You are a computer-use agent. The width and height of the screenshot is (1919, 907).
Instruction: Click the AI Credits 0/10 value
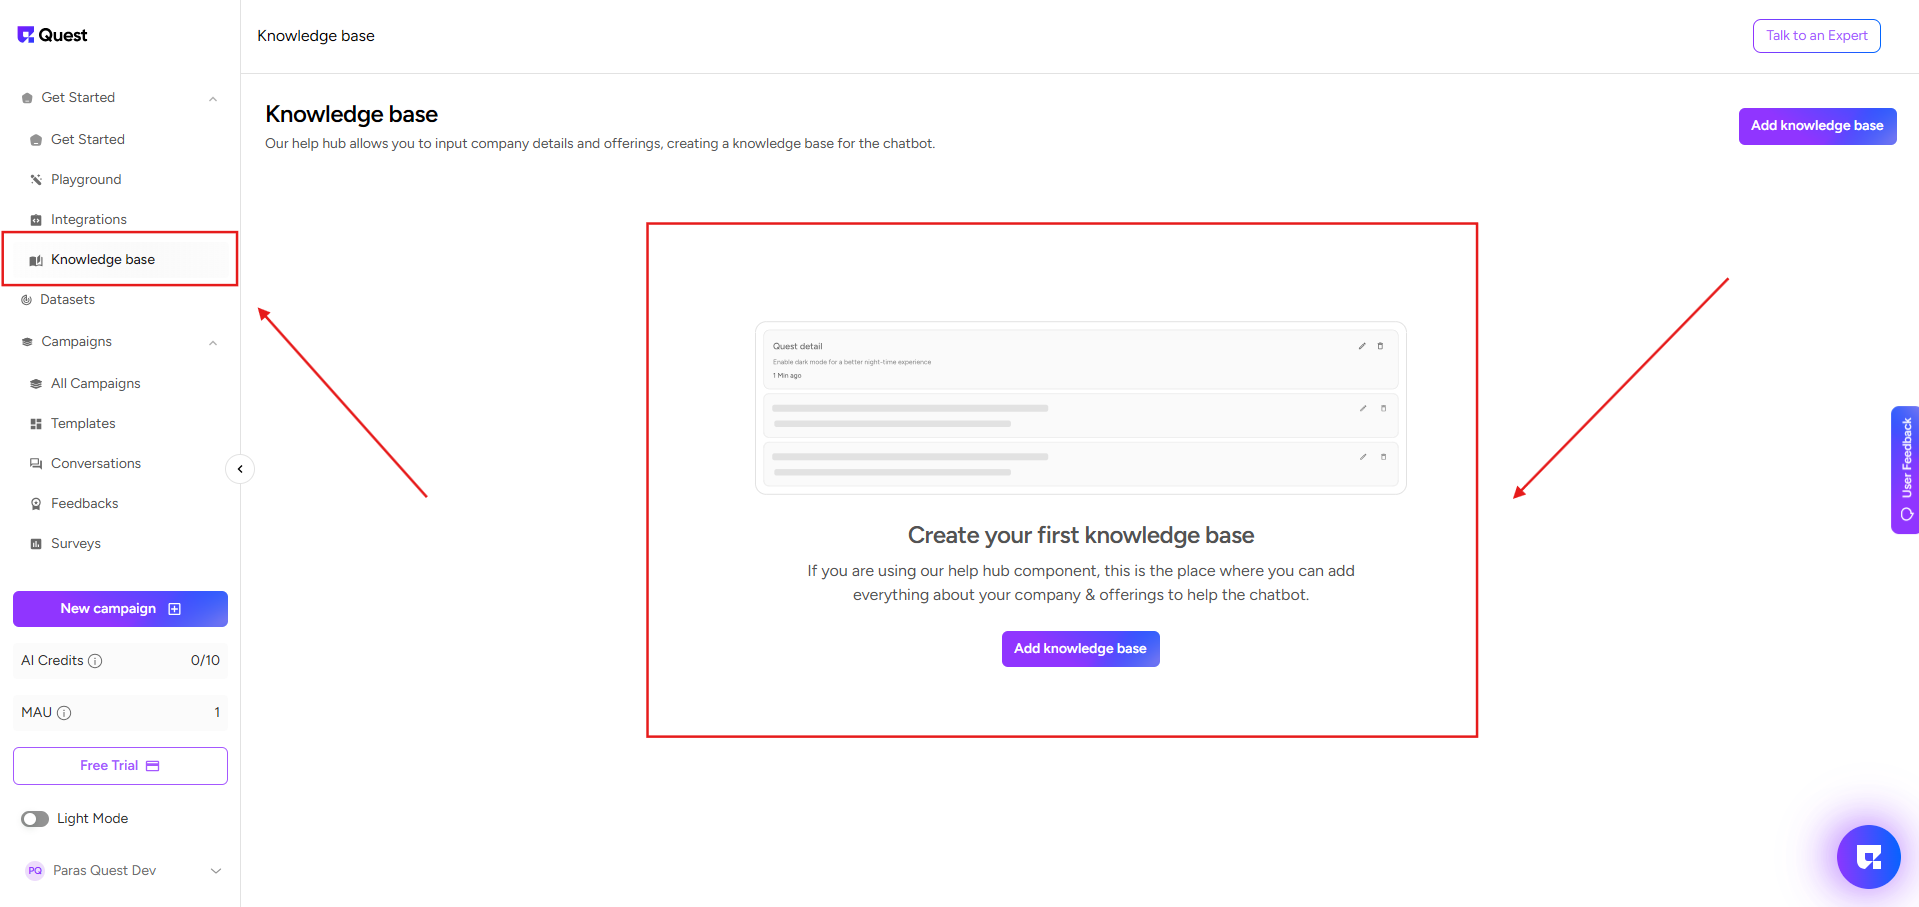tap(205, 661)
